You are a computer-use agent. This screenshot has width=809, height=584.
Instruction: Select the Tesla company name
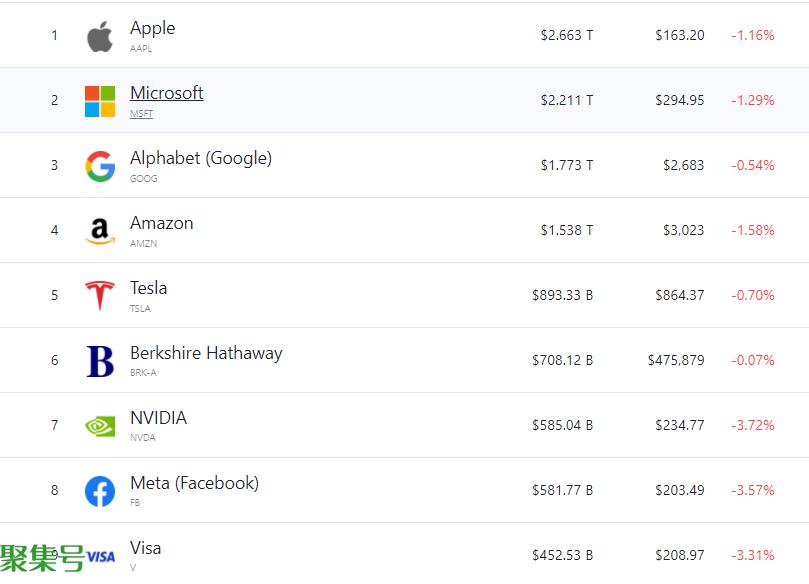click(148, 288)
